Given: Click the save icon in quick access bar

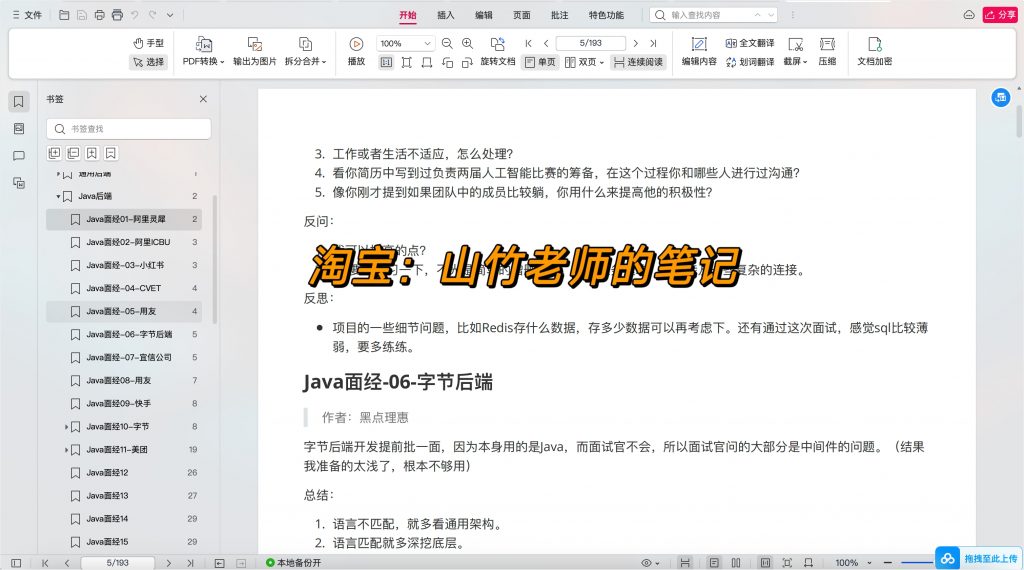Looking at the screenshot, I should pyautogui.click(x=82, y=15).
